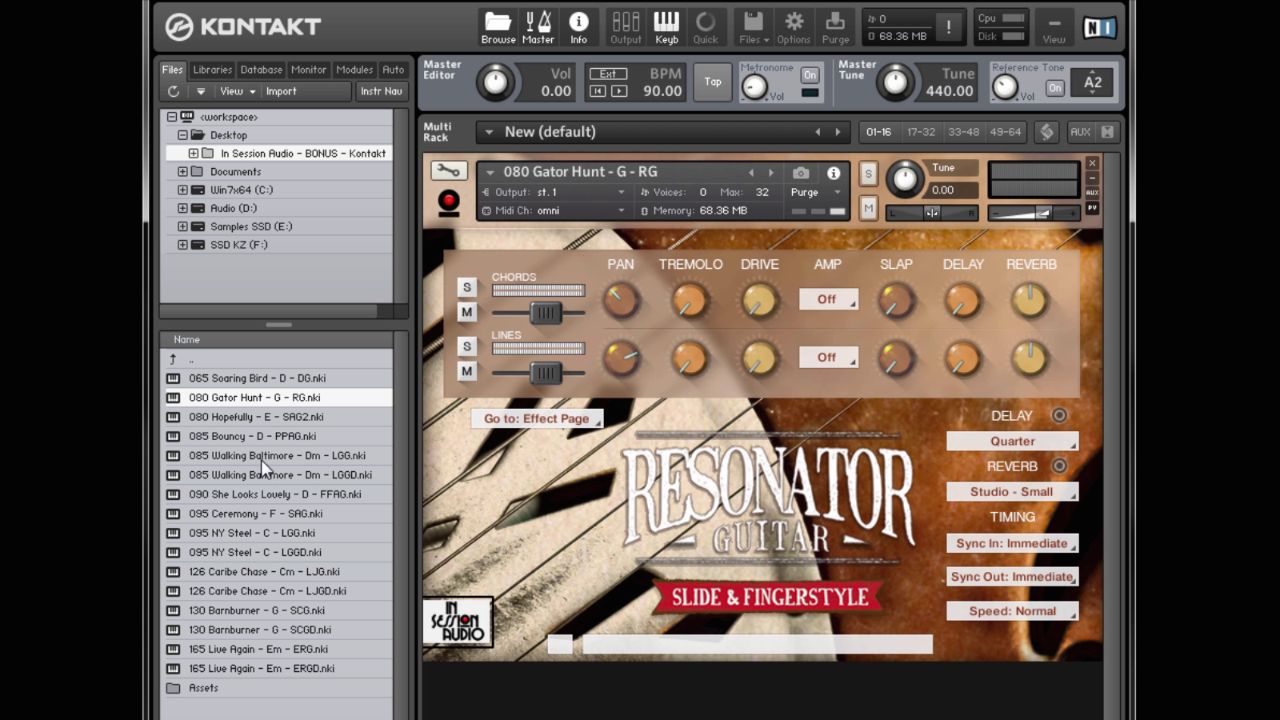This screenshot has width=1280, height=720.
Task: Click the exclamation panic button
Action: pos(950,27)
